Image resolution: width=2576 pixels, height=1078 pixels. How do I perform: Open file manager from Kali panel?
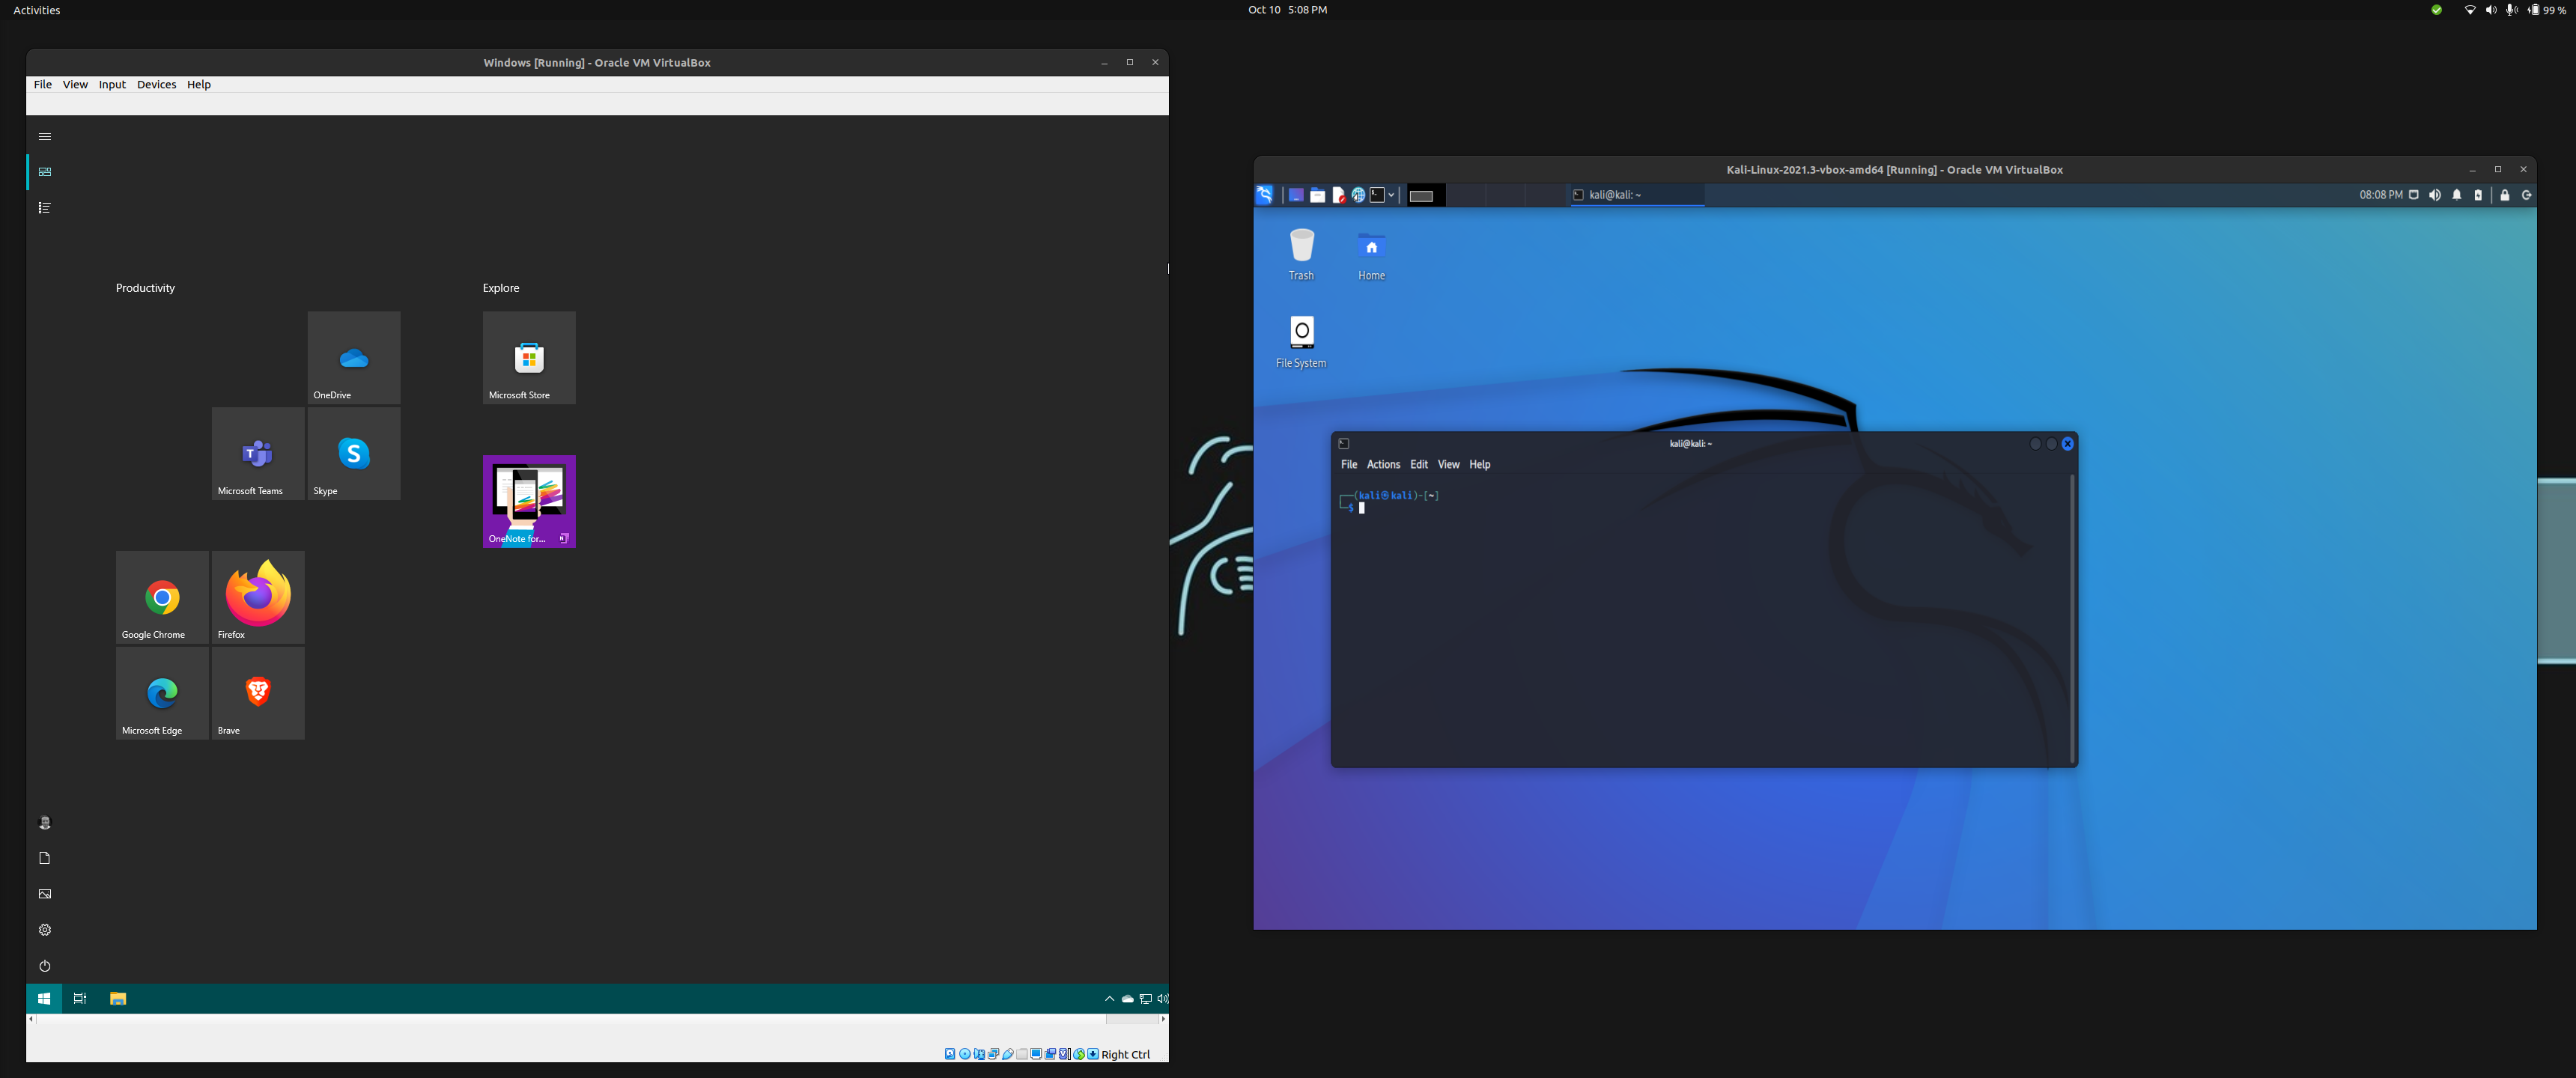1318,196
